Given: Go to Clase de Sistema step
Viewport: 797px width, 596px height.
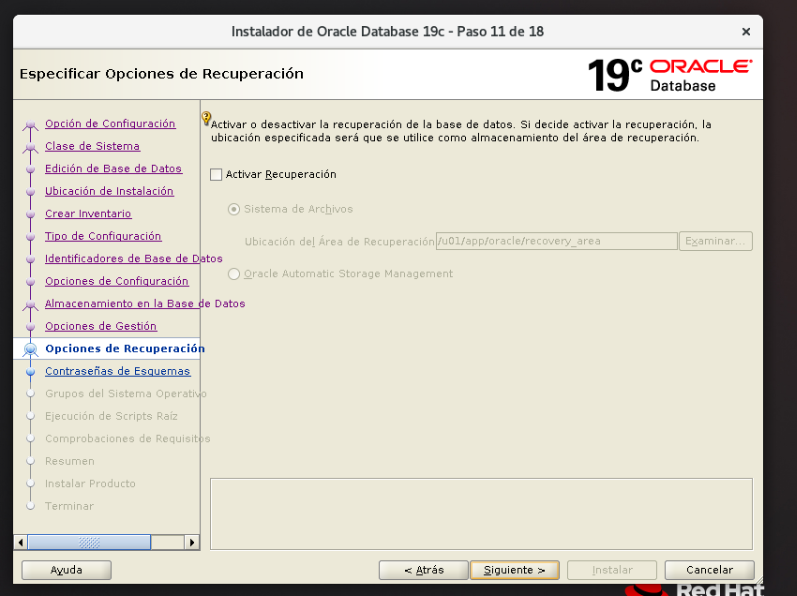Looking at the screenshot, I should 93,146.
